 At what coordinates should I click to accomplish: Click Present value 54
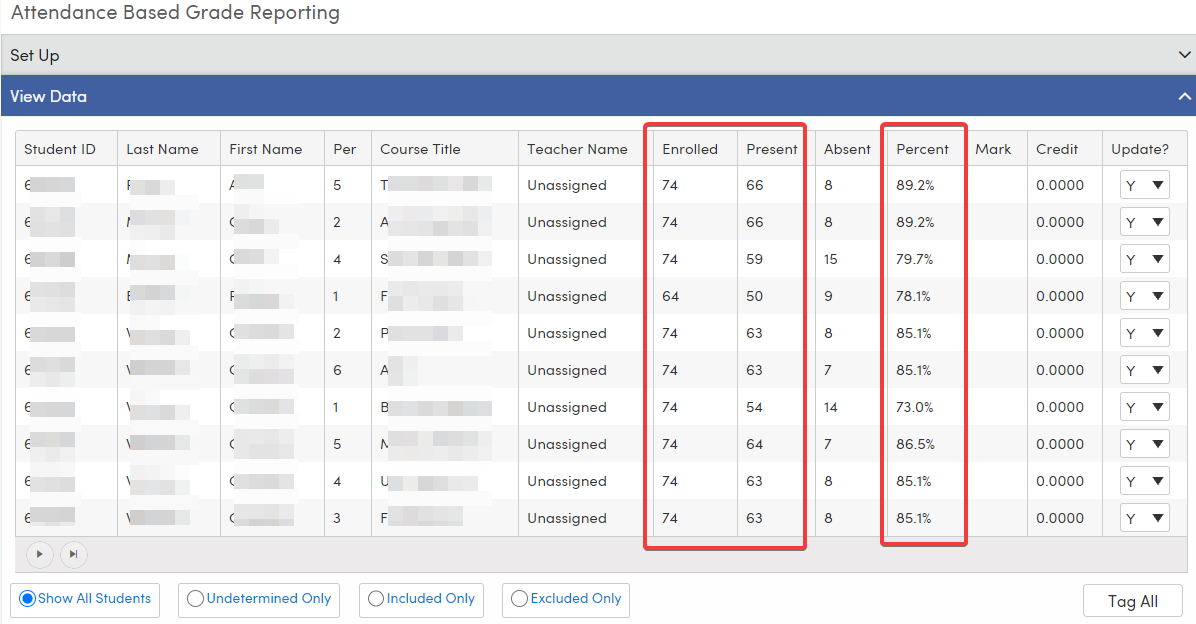(x=754, y=407)
